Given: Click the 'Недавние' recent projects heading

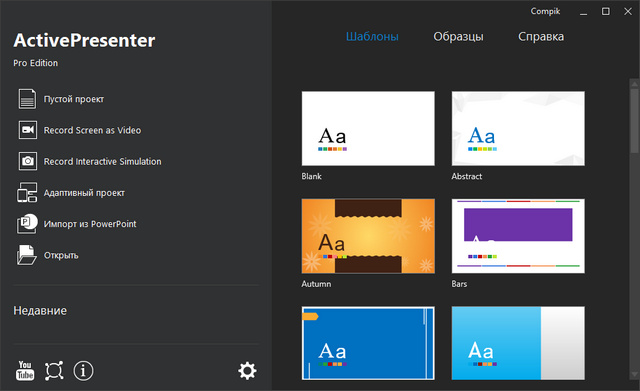Looking at the screenshot, I should (40, 311).
